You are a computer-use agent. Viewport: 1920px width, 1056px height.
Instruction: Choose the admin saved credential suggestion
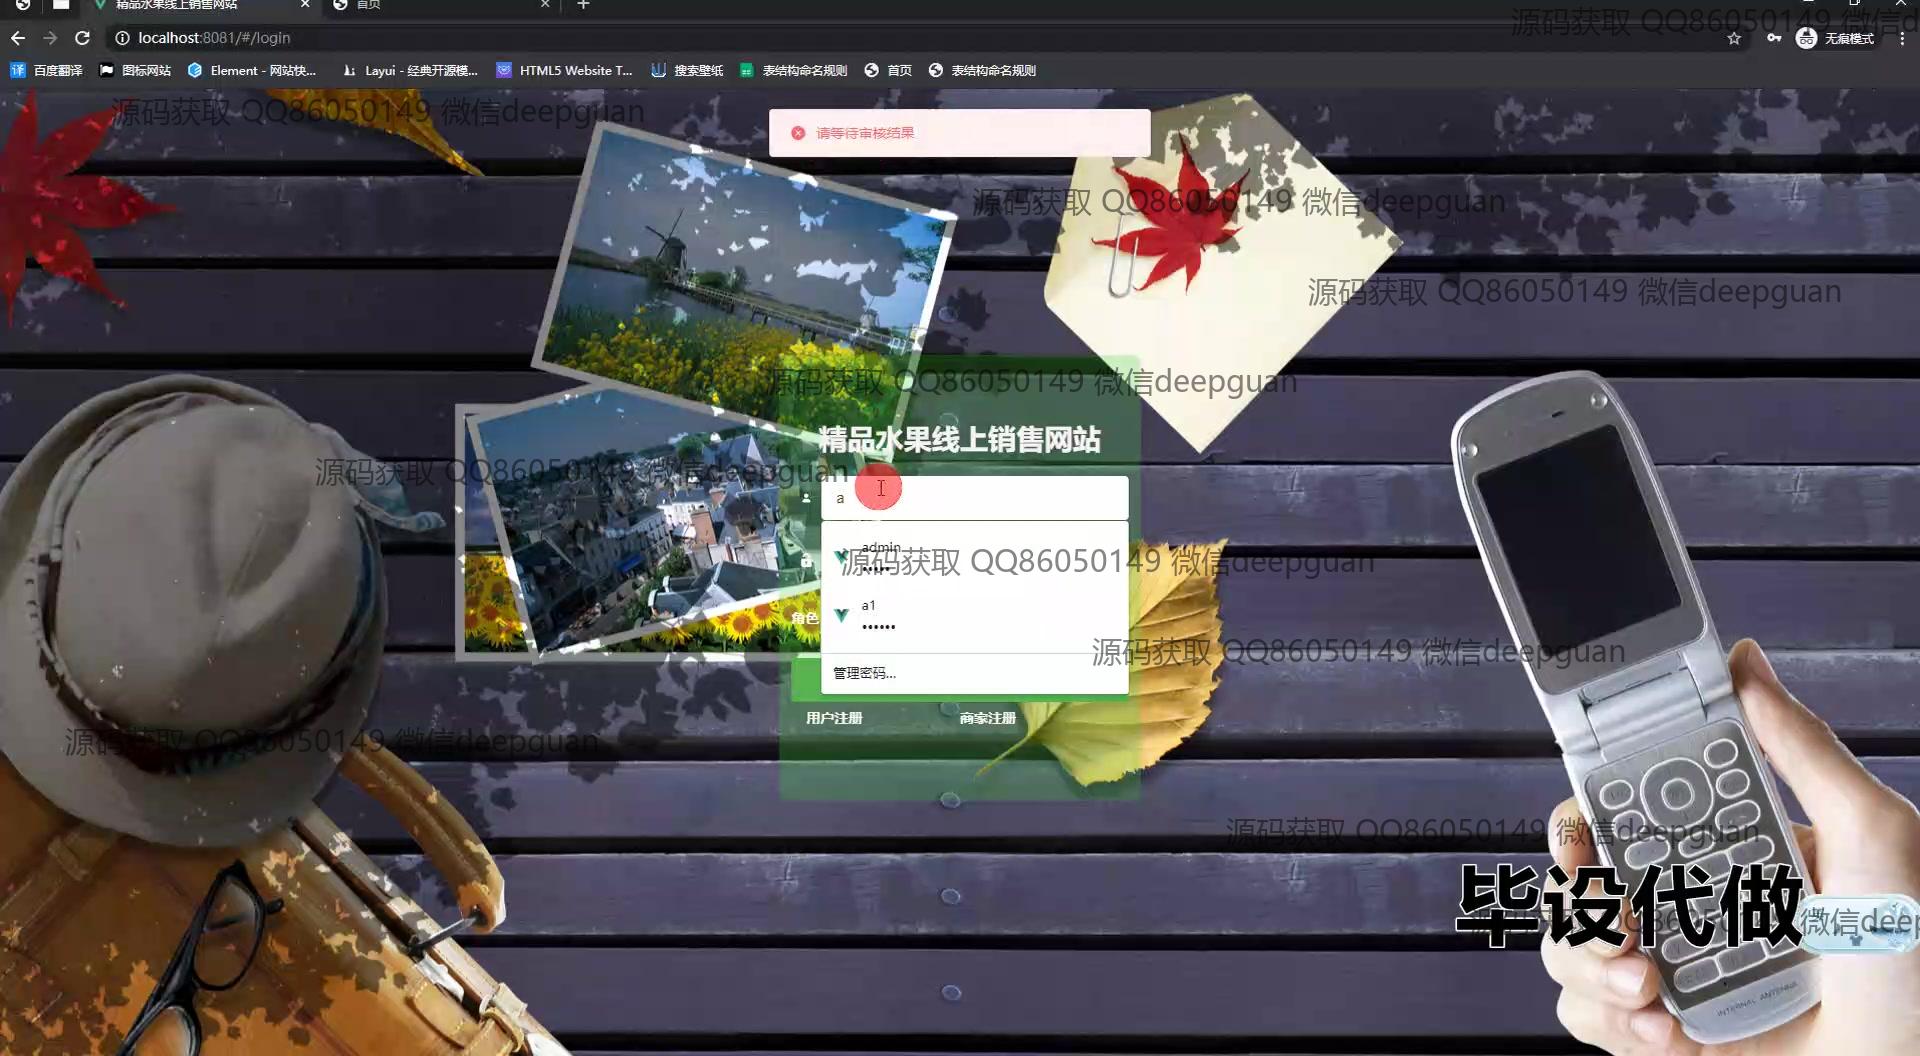(x=974, y=558)
